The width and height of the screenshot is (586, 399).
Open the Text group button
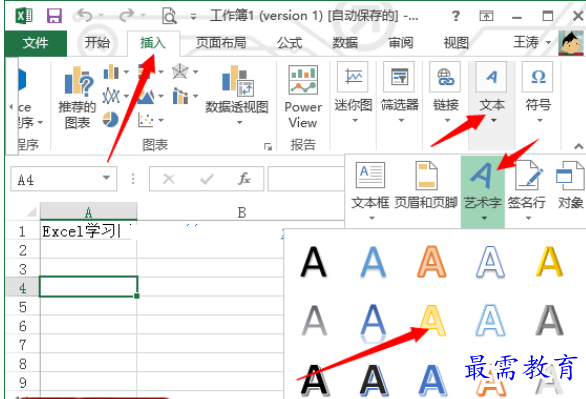[x=492, y=93]
